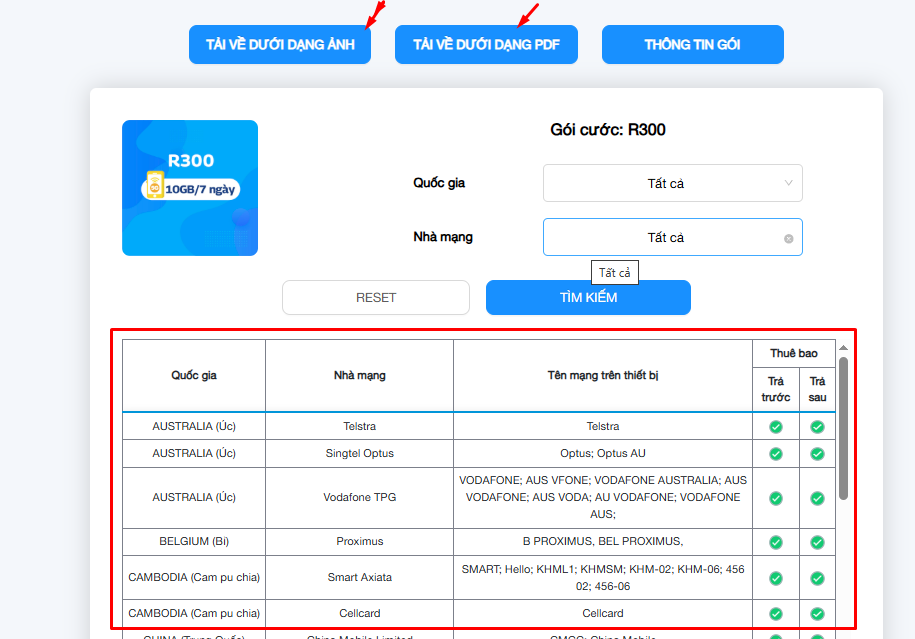Click Trả trước checkmark for Vodafone TPG
Viewport: 915px width, 639px height.
(x=776, y=498)
